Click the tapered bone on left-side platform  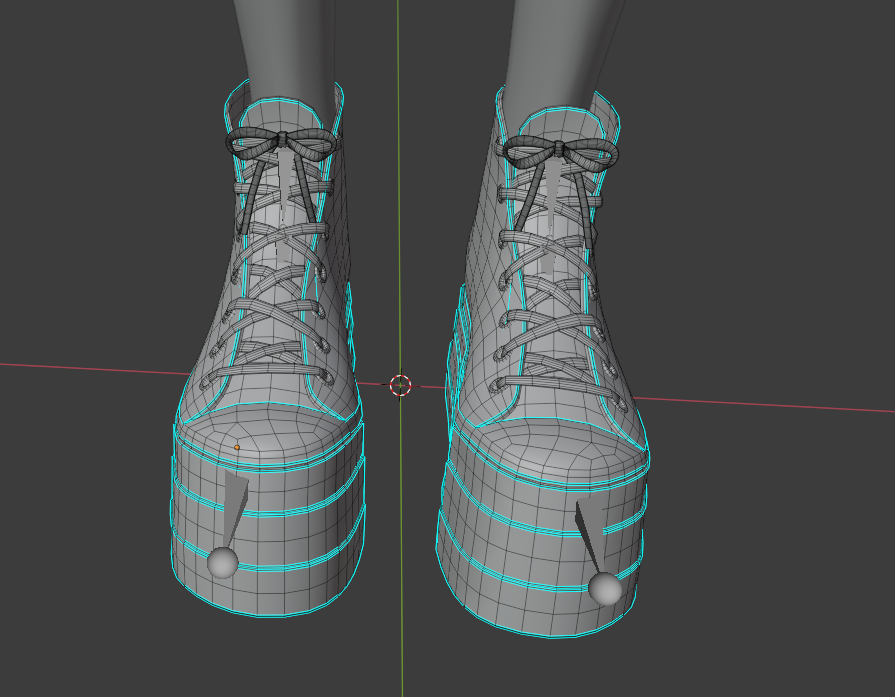[233, 507]
